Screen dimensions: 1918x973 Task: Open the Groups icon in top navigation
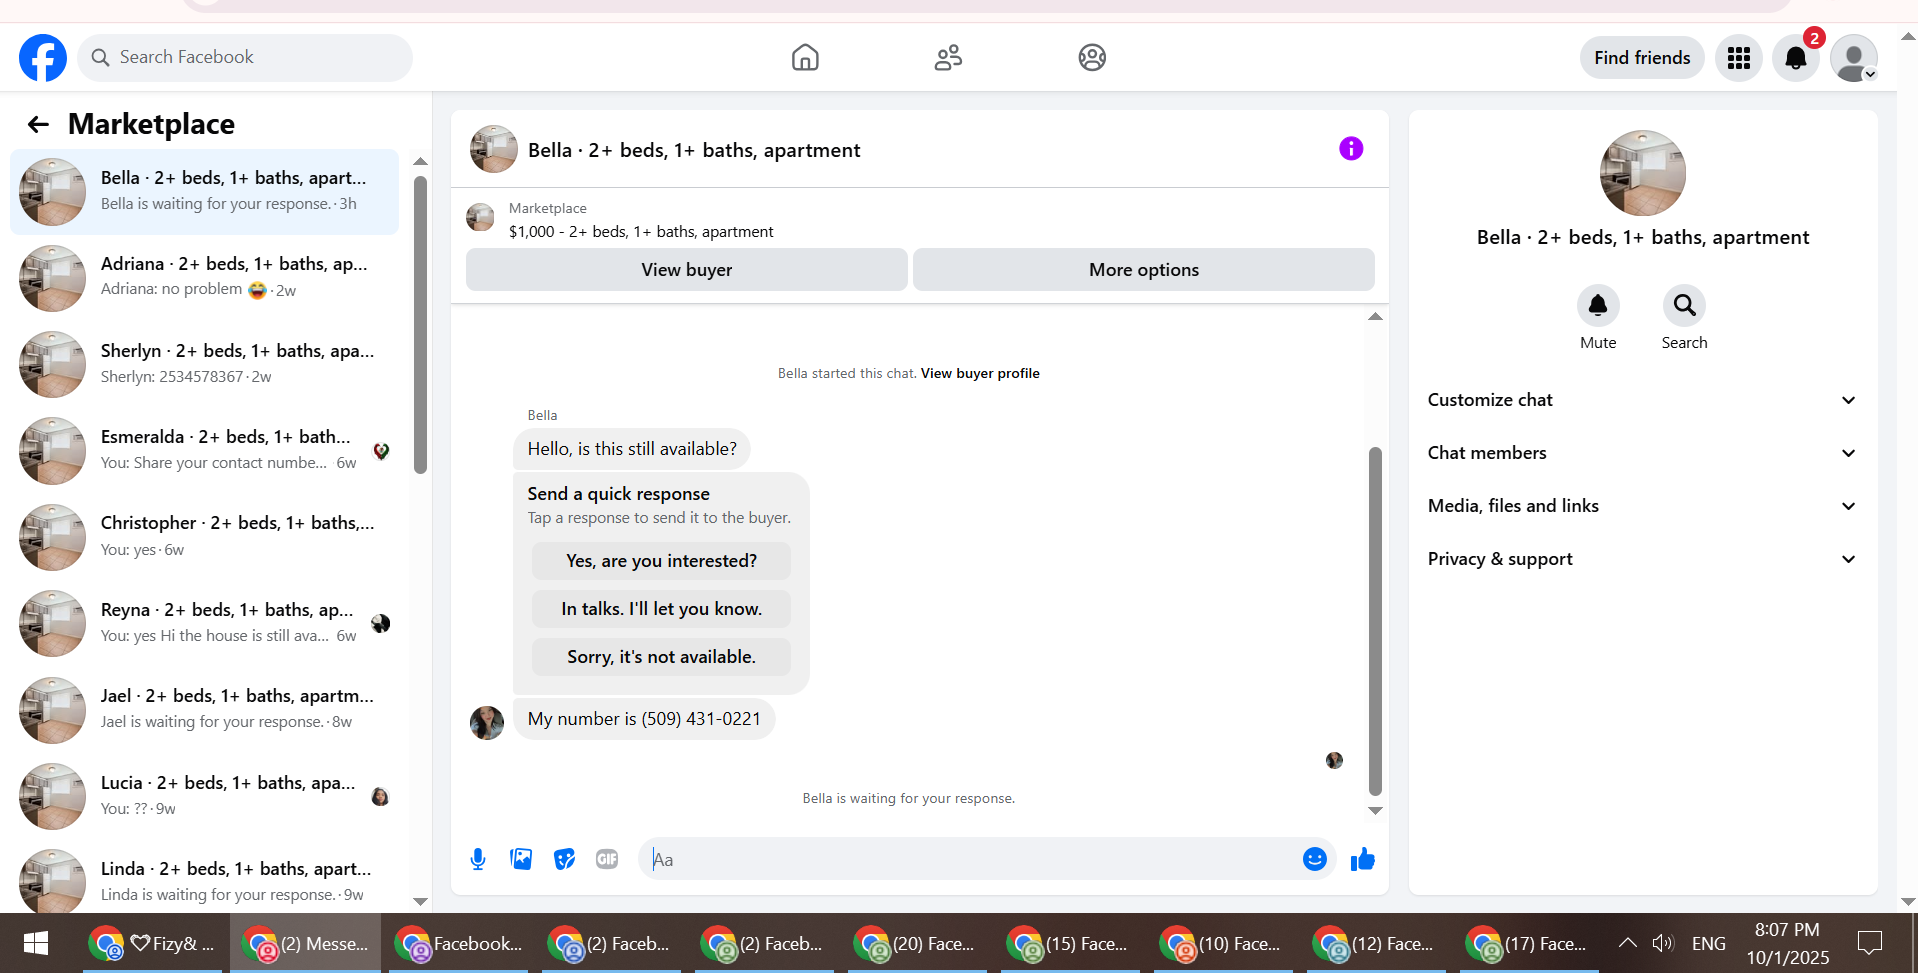1092,58
